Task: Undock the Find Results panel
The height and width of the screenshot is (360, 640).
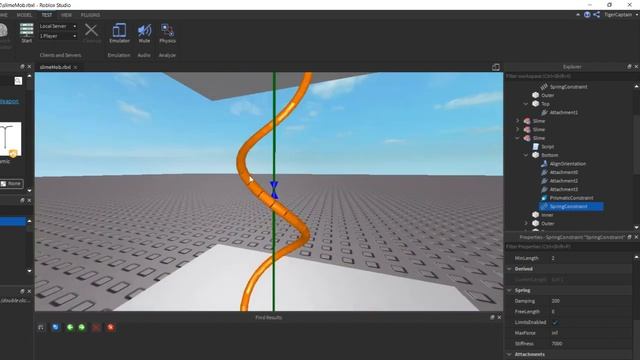Action: point(492,317)
